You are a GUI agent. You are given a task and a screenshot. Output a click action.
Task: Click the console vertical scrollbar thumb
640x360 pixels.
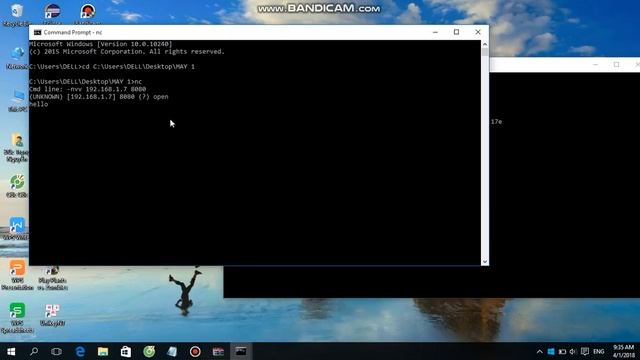pyautogui.click(x=485, y=52)
